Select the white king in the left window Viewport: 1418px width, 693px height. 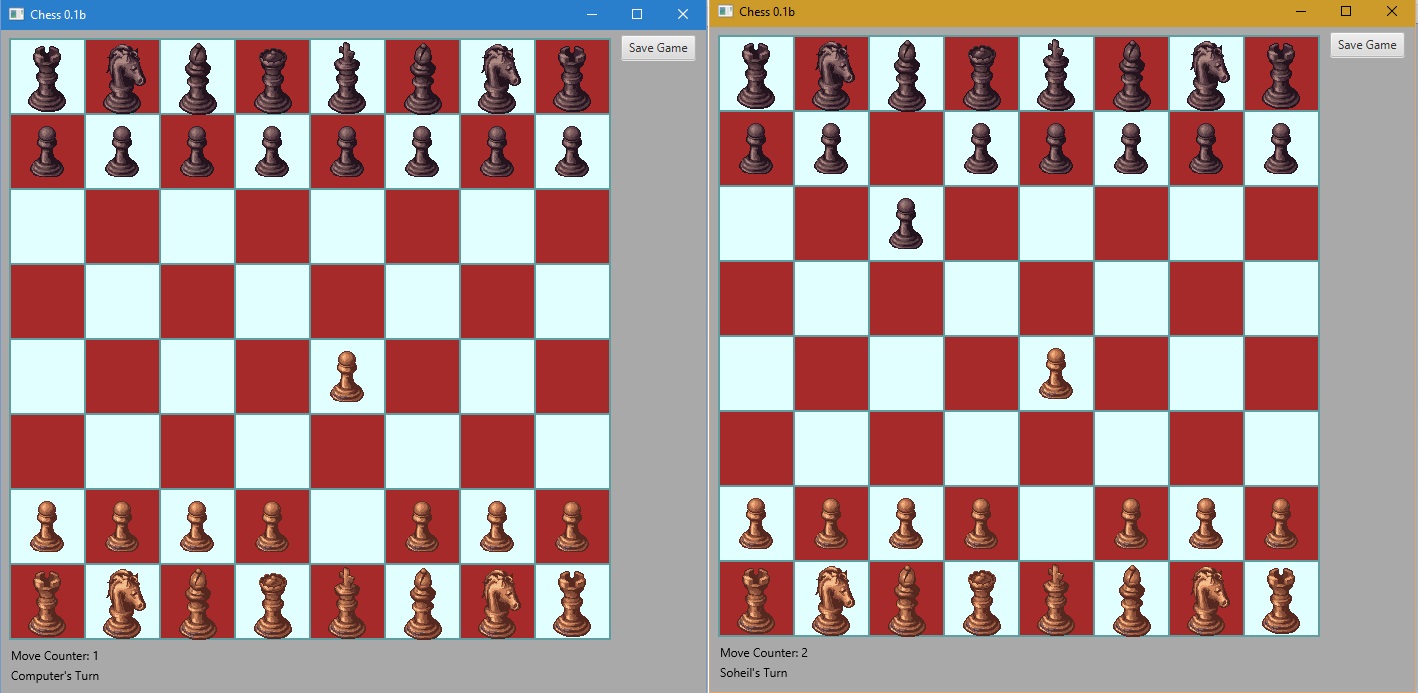(347, 603)
